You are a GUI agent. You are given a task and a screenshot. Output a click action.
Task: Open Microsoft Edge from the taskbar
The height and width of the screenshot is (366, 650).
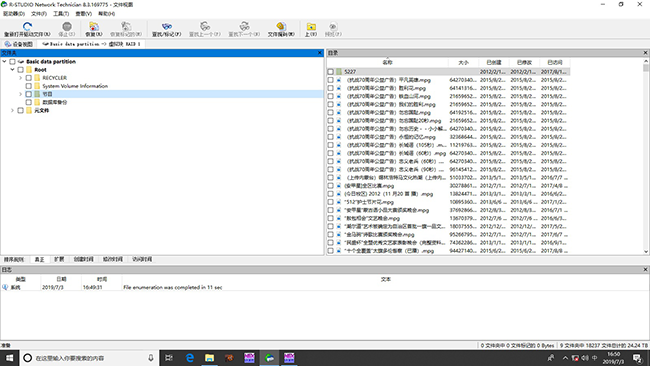tap(189, 358)
